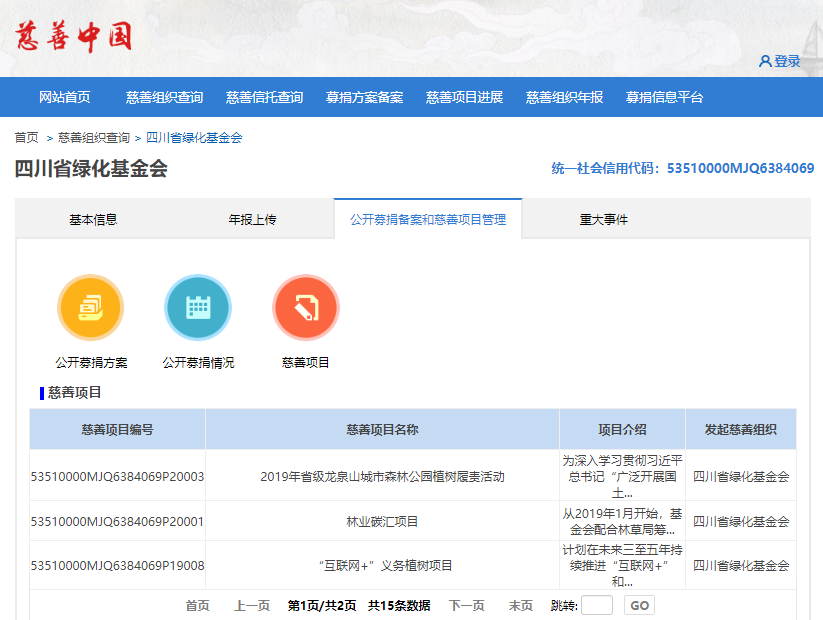Click the 慈善项目名称 column header
Screen dimensions: 823x620
point(383,429)
